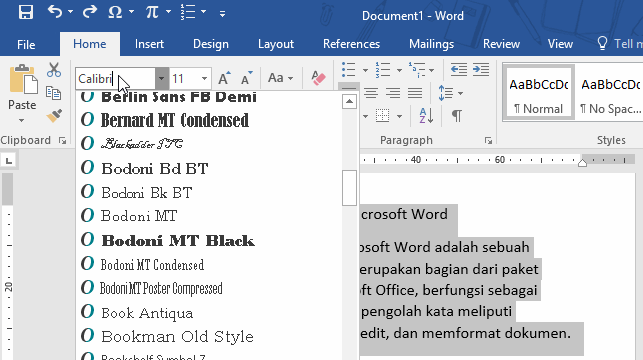Sort the selection with the A-Z icon
This screenshot has width=643, height=360.
tap(426, 116)
